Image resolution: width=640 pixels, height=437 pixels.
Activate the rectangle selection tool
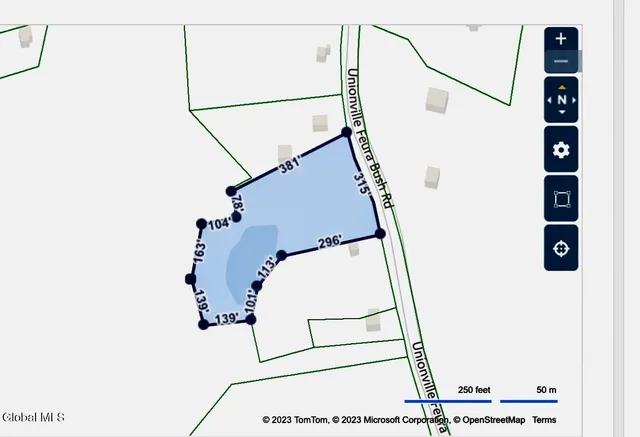coord(561,199)
